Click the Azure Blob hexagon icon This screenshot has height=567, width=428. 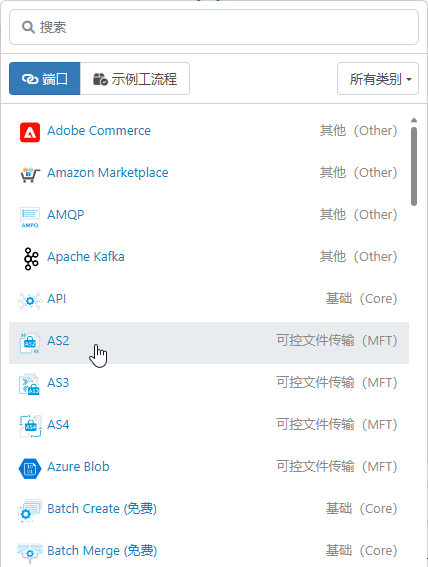(30, 469)
